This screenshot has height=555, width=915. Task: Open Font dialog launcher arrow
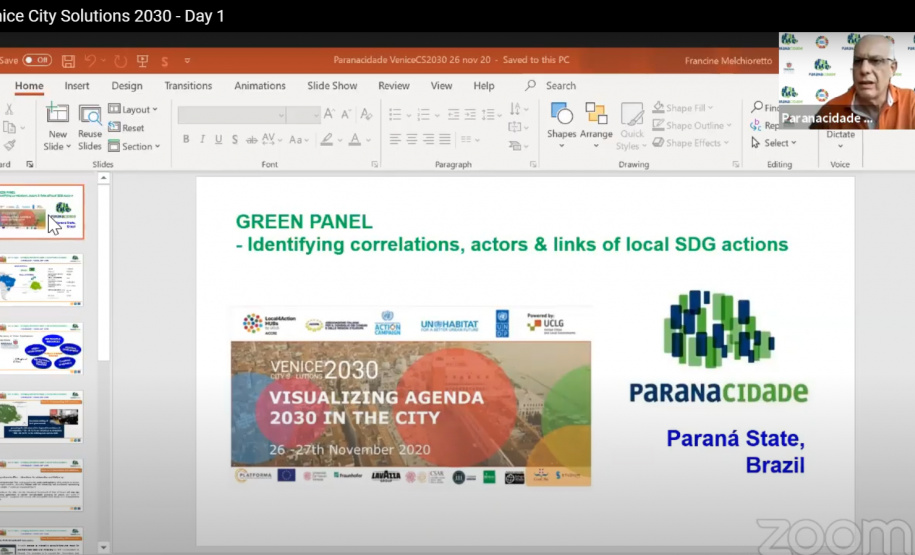point(375,165)
